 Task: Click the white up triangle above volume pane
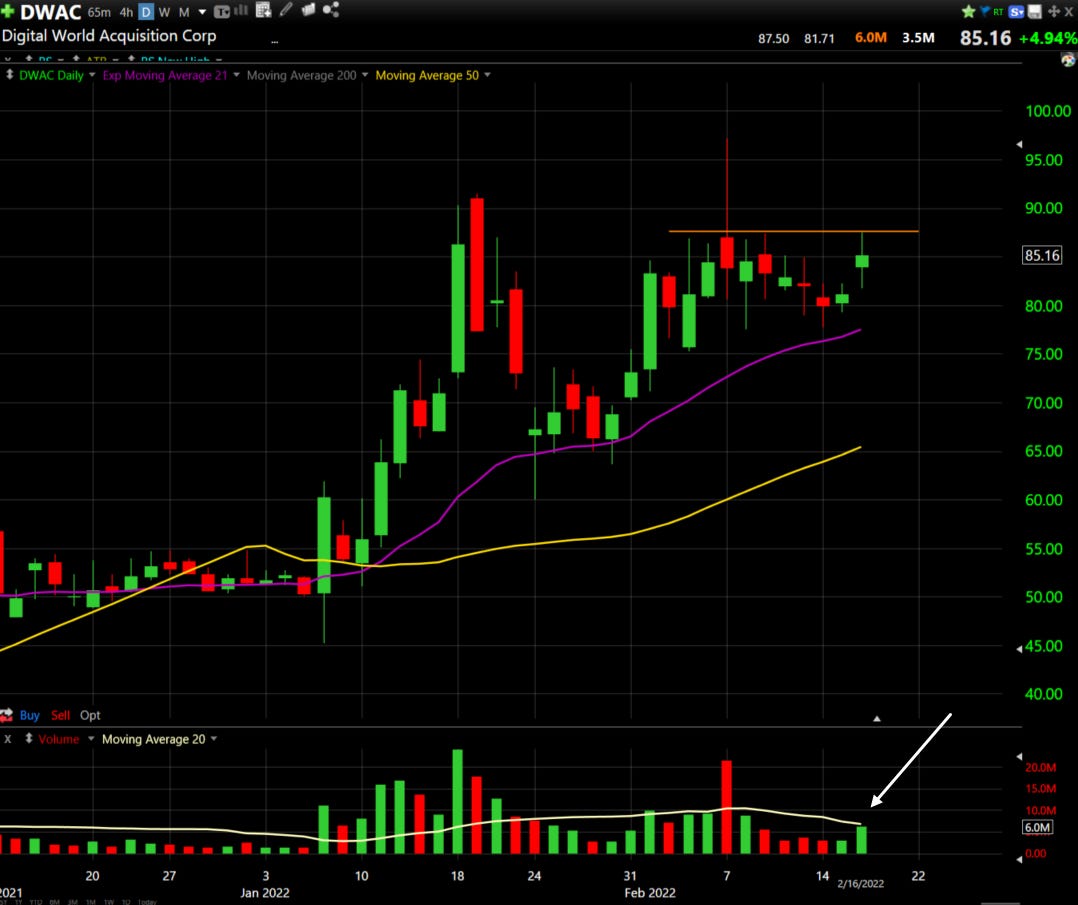pyautogui.click(x=877, y=719)
